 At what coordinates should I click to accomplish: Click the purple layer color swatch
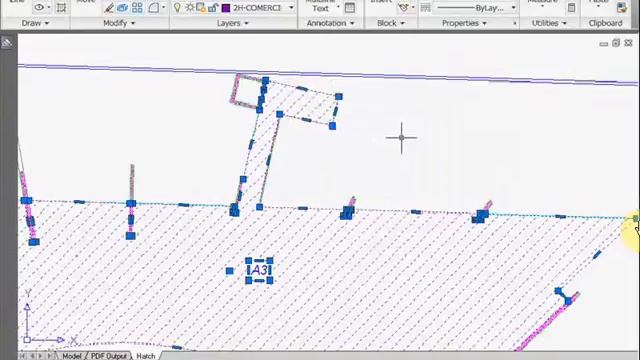click(x=226, y=8)
